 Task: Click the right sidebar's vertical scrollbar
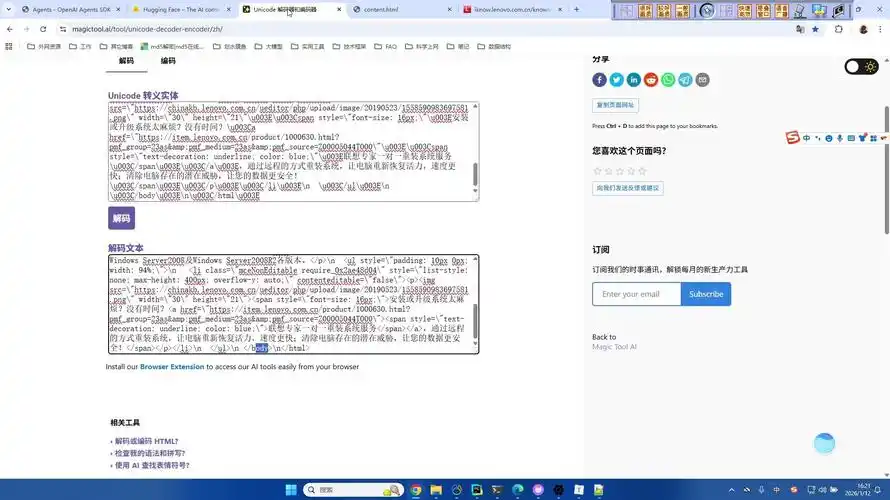[887, 170]
